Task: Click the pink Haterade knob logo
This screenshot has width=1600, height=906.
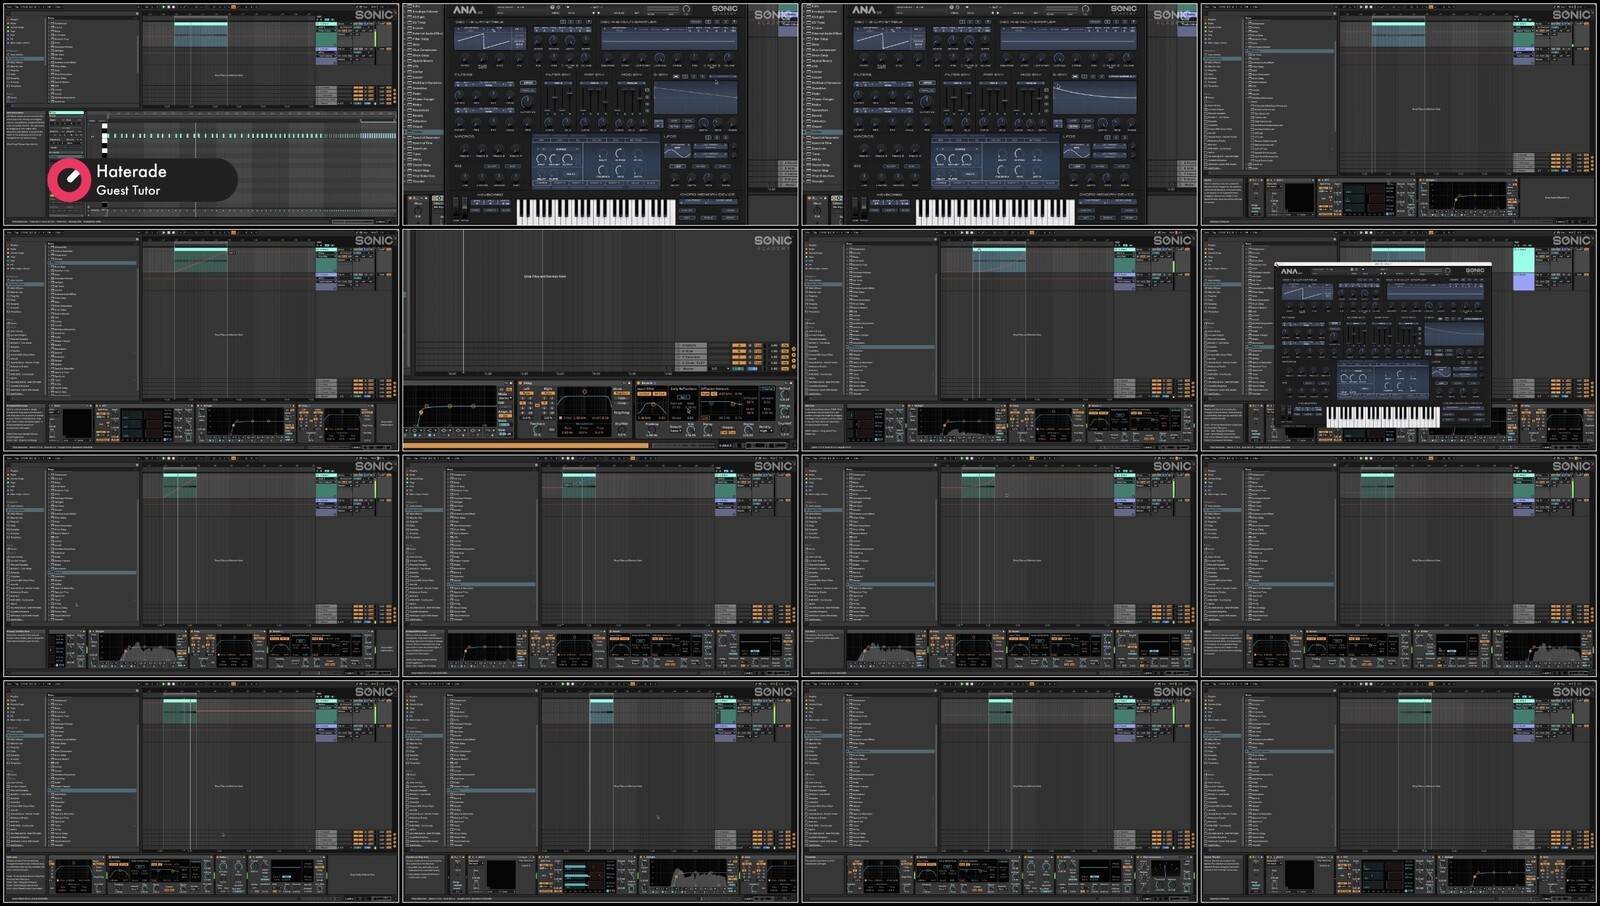Action: pos(68,180)
